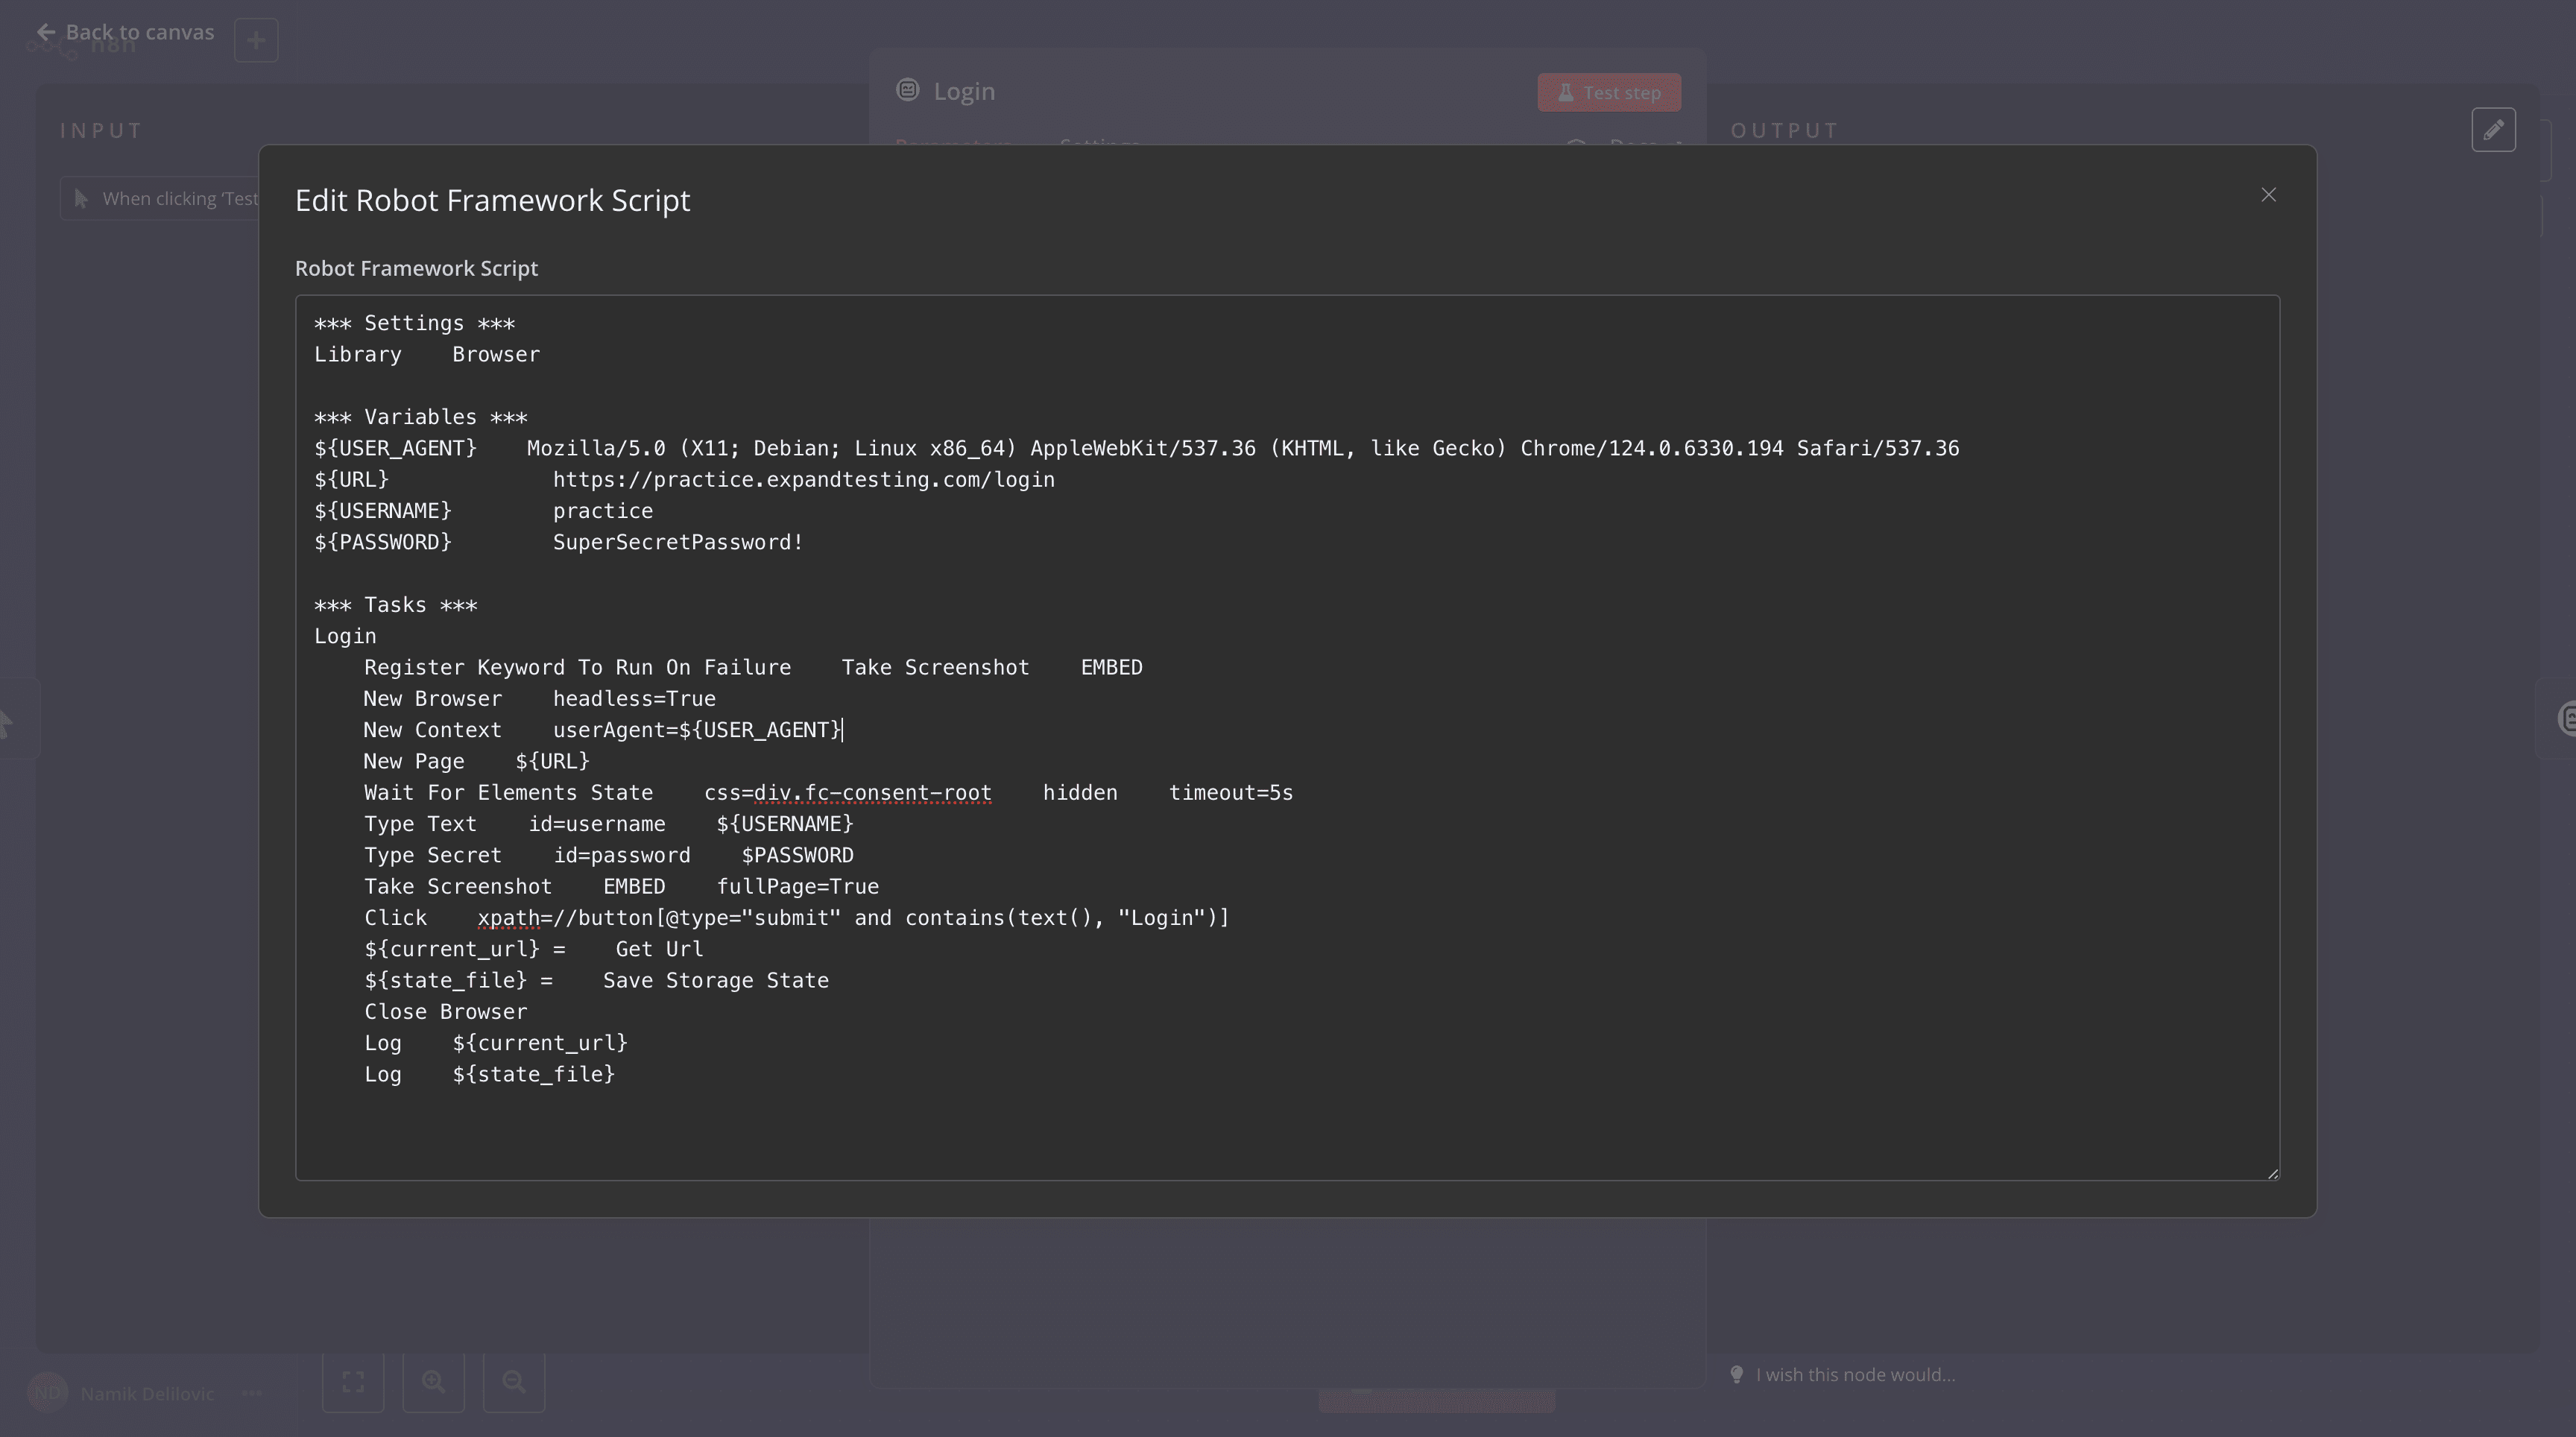
Task: Click the fit-to-view icon in the canvas controls
Action: click(353, 1381)
